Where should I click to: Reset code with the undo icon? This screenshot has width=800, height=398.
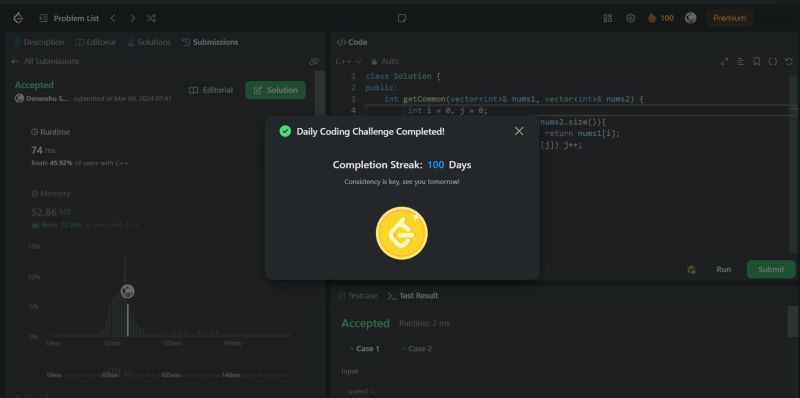789,61
